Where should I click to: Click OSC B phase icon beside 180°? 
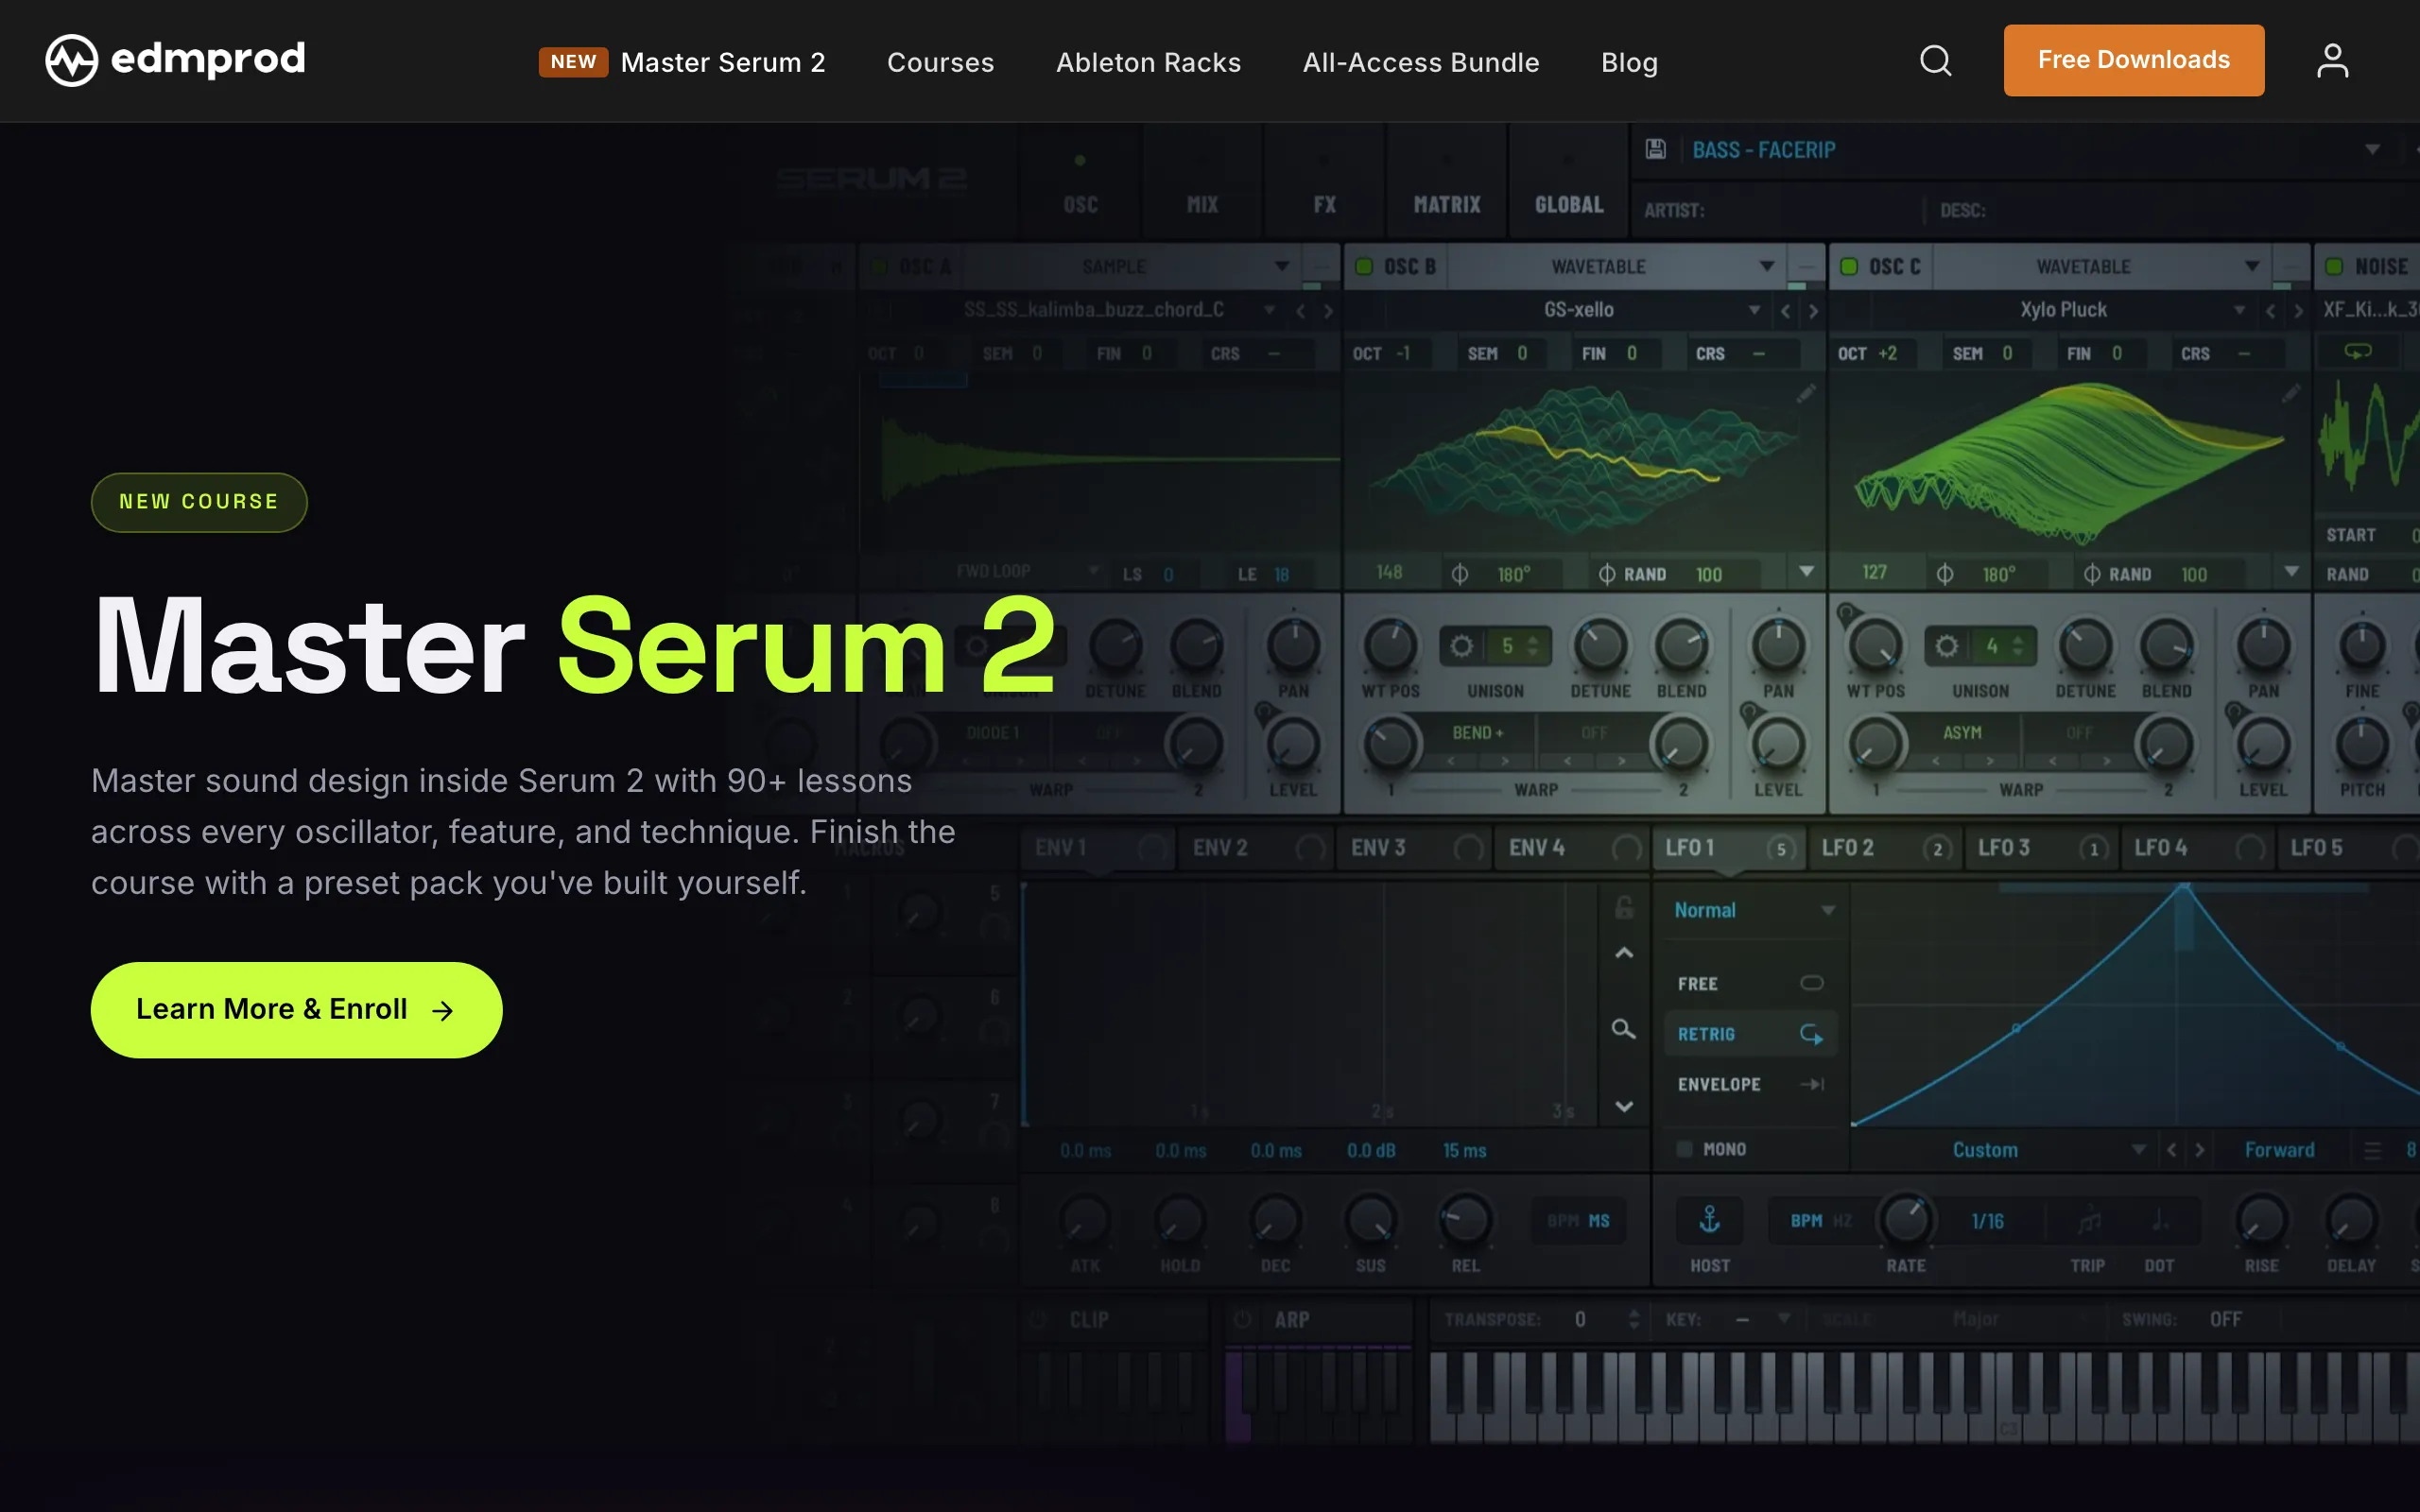(1460, 574)
